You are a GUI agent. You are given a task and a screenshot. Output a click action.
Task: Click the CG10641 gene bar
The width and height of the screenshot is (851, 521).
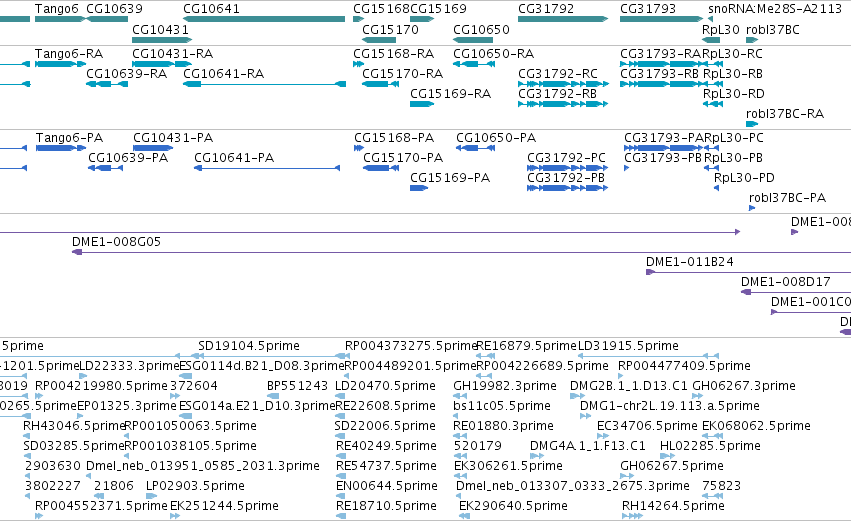(x=264, y=19)
